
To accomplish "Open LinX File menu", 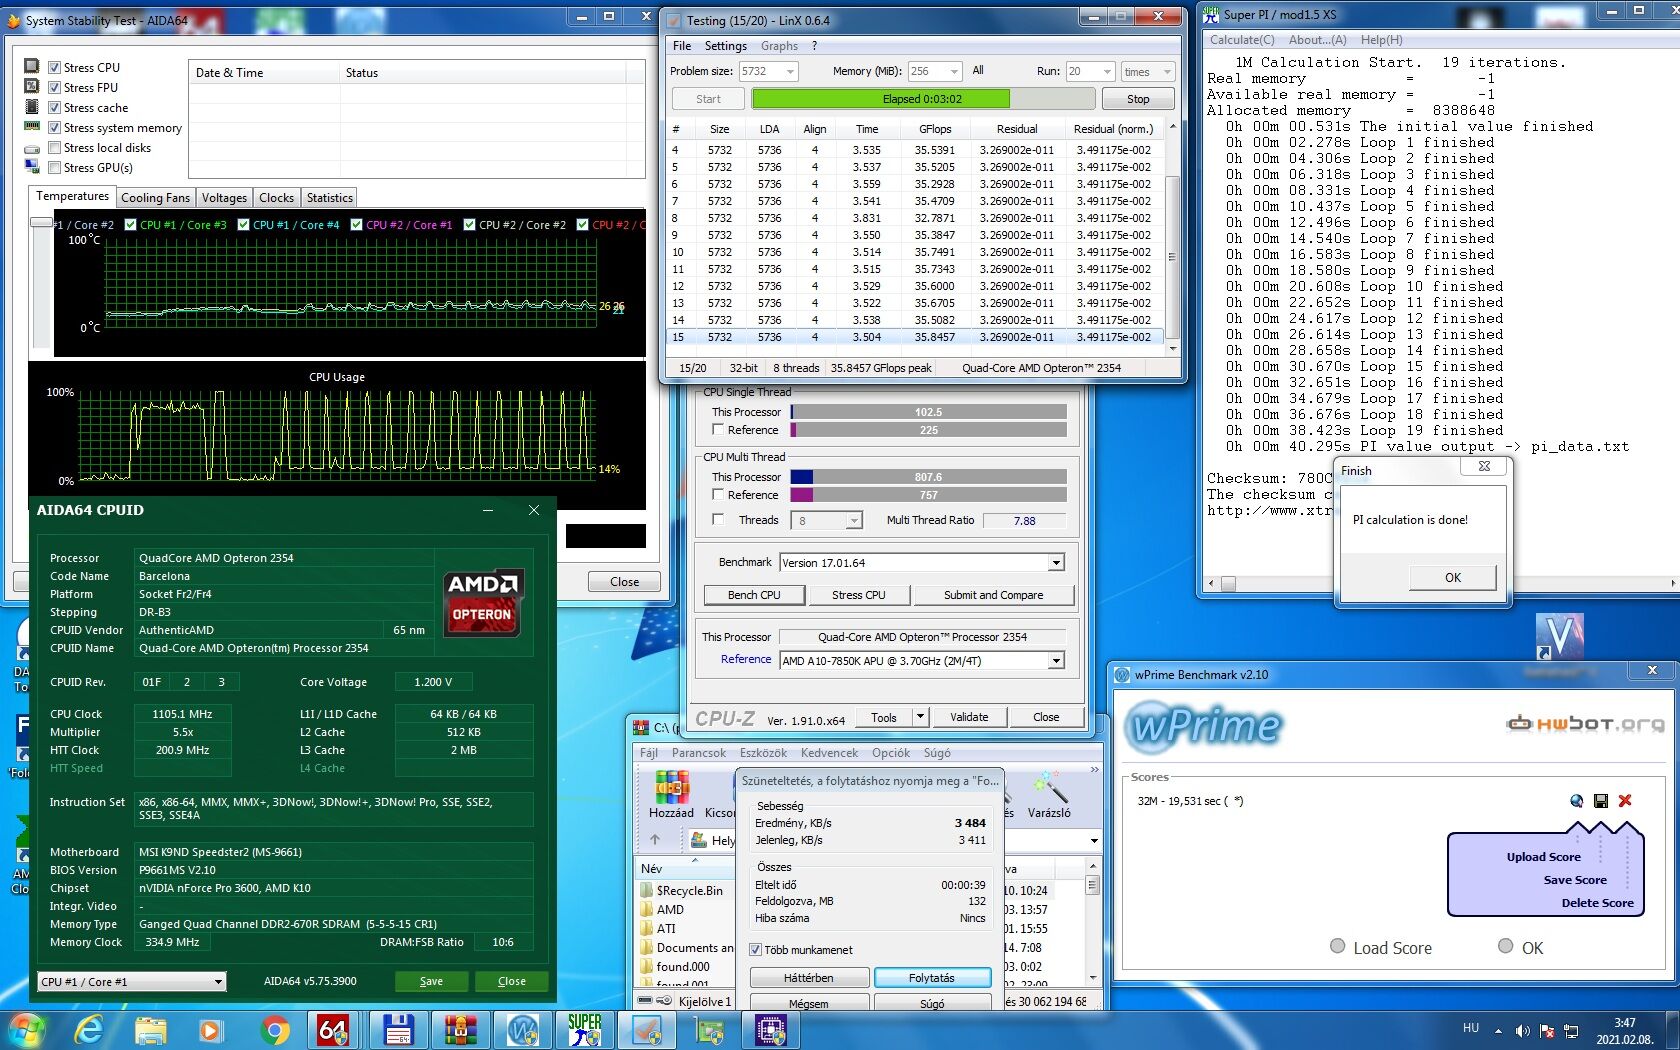I will [681, 46].
